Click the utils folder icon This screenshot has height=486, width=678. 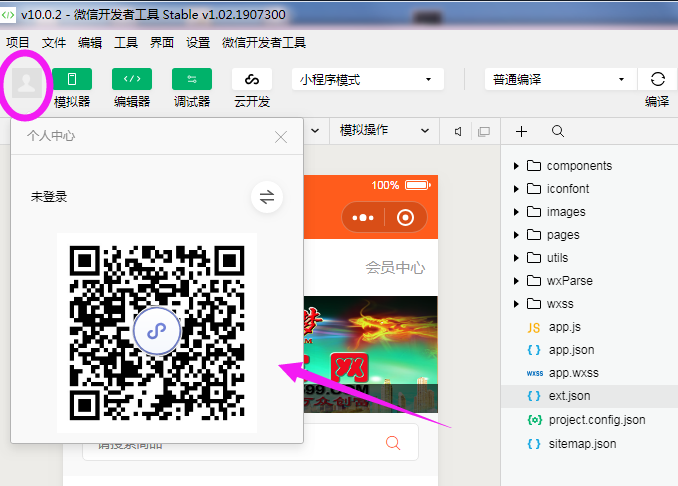pos(534,258)
